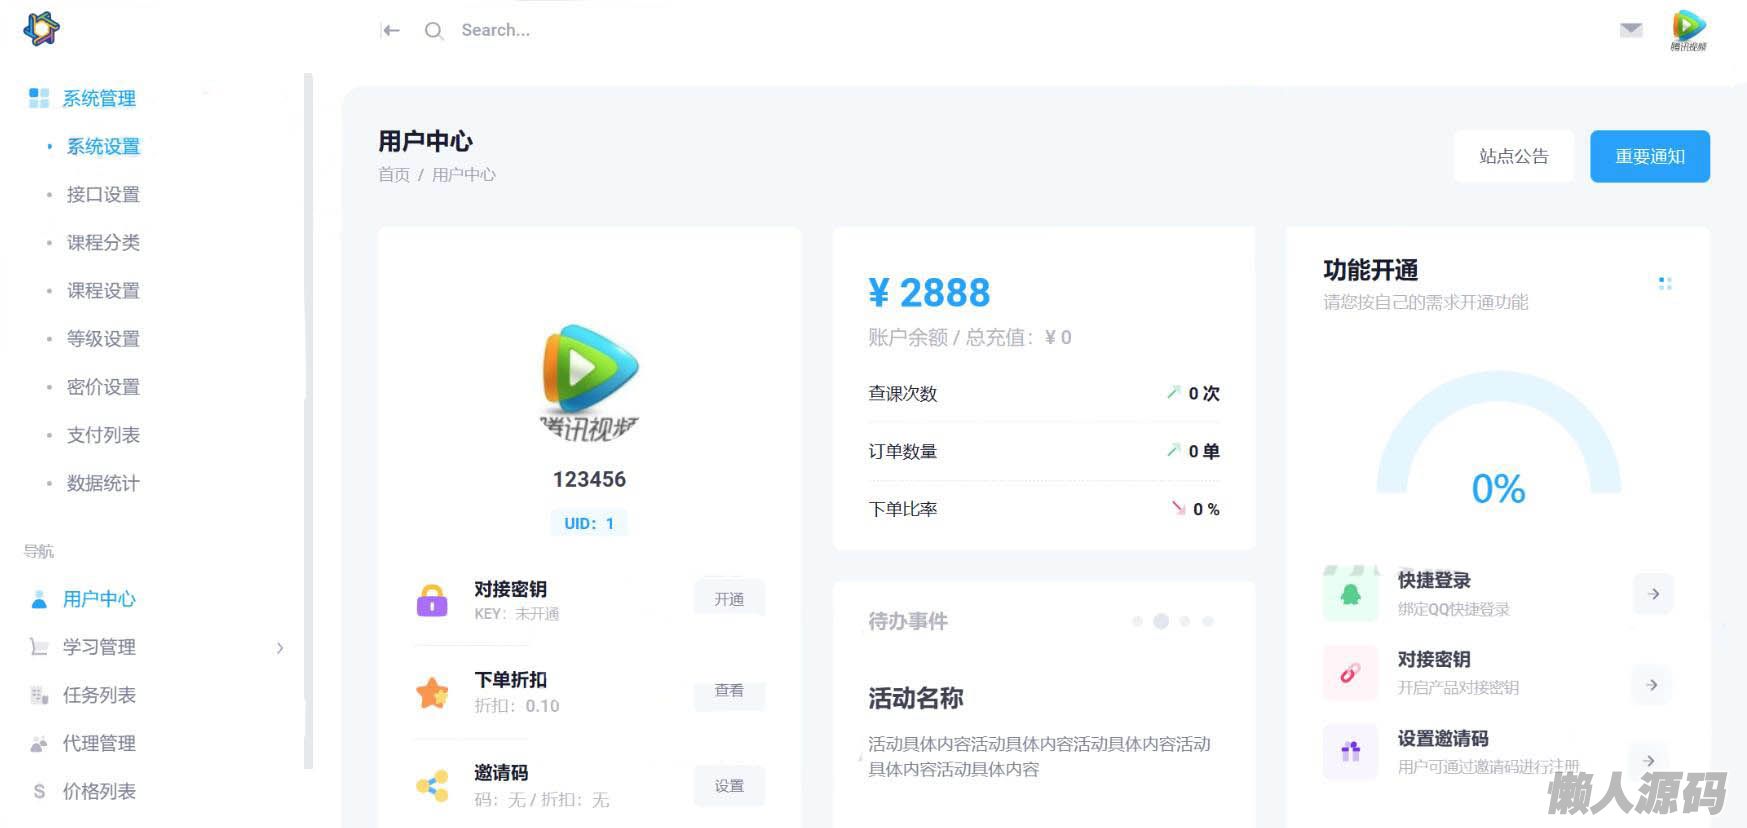The image size is (1747, 828).
Task: Click the 重要通知 blue button
Action: point(1649,157)
